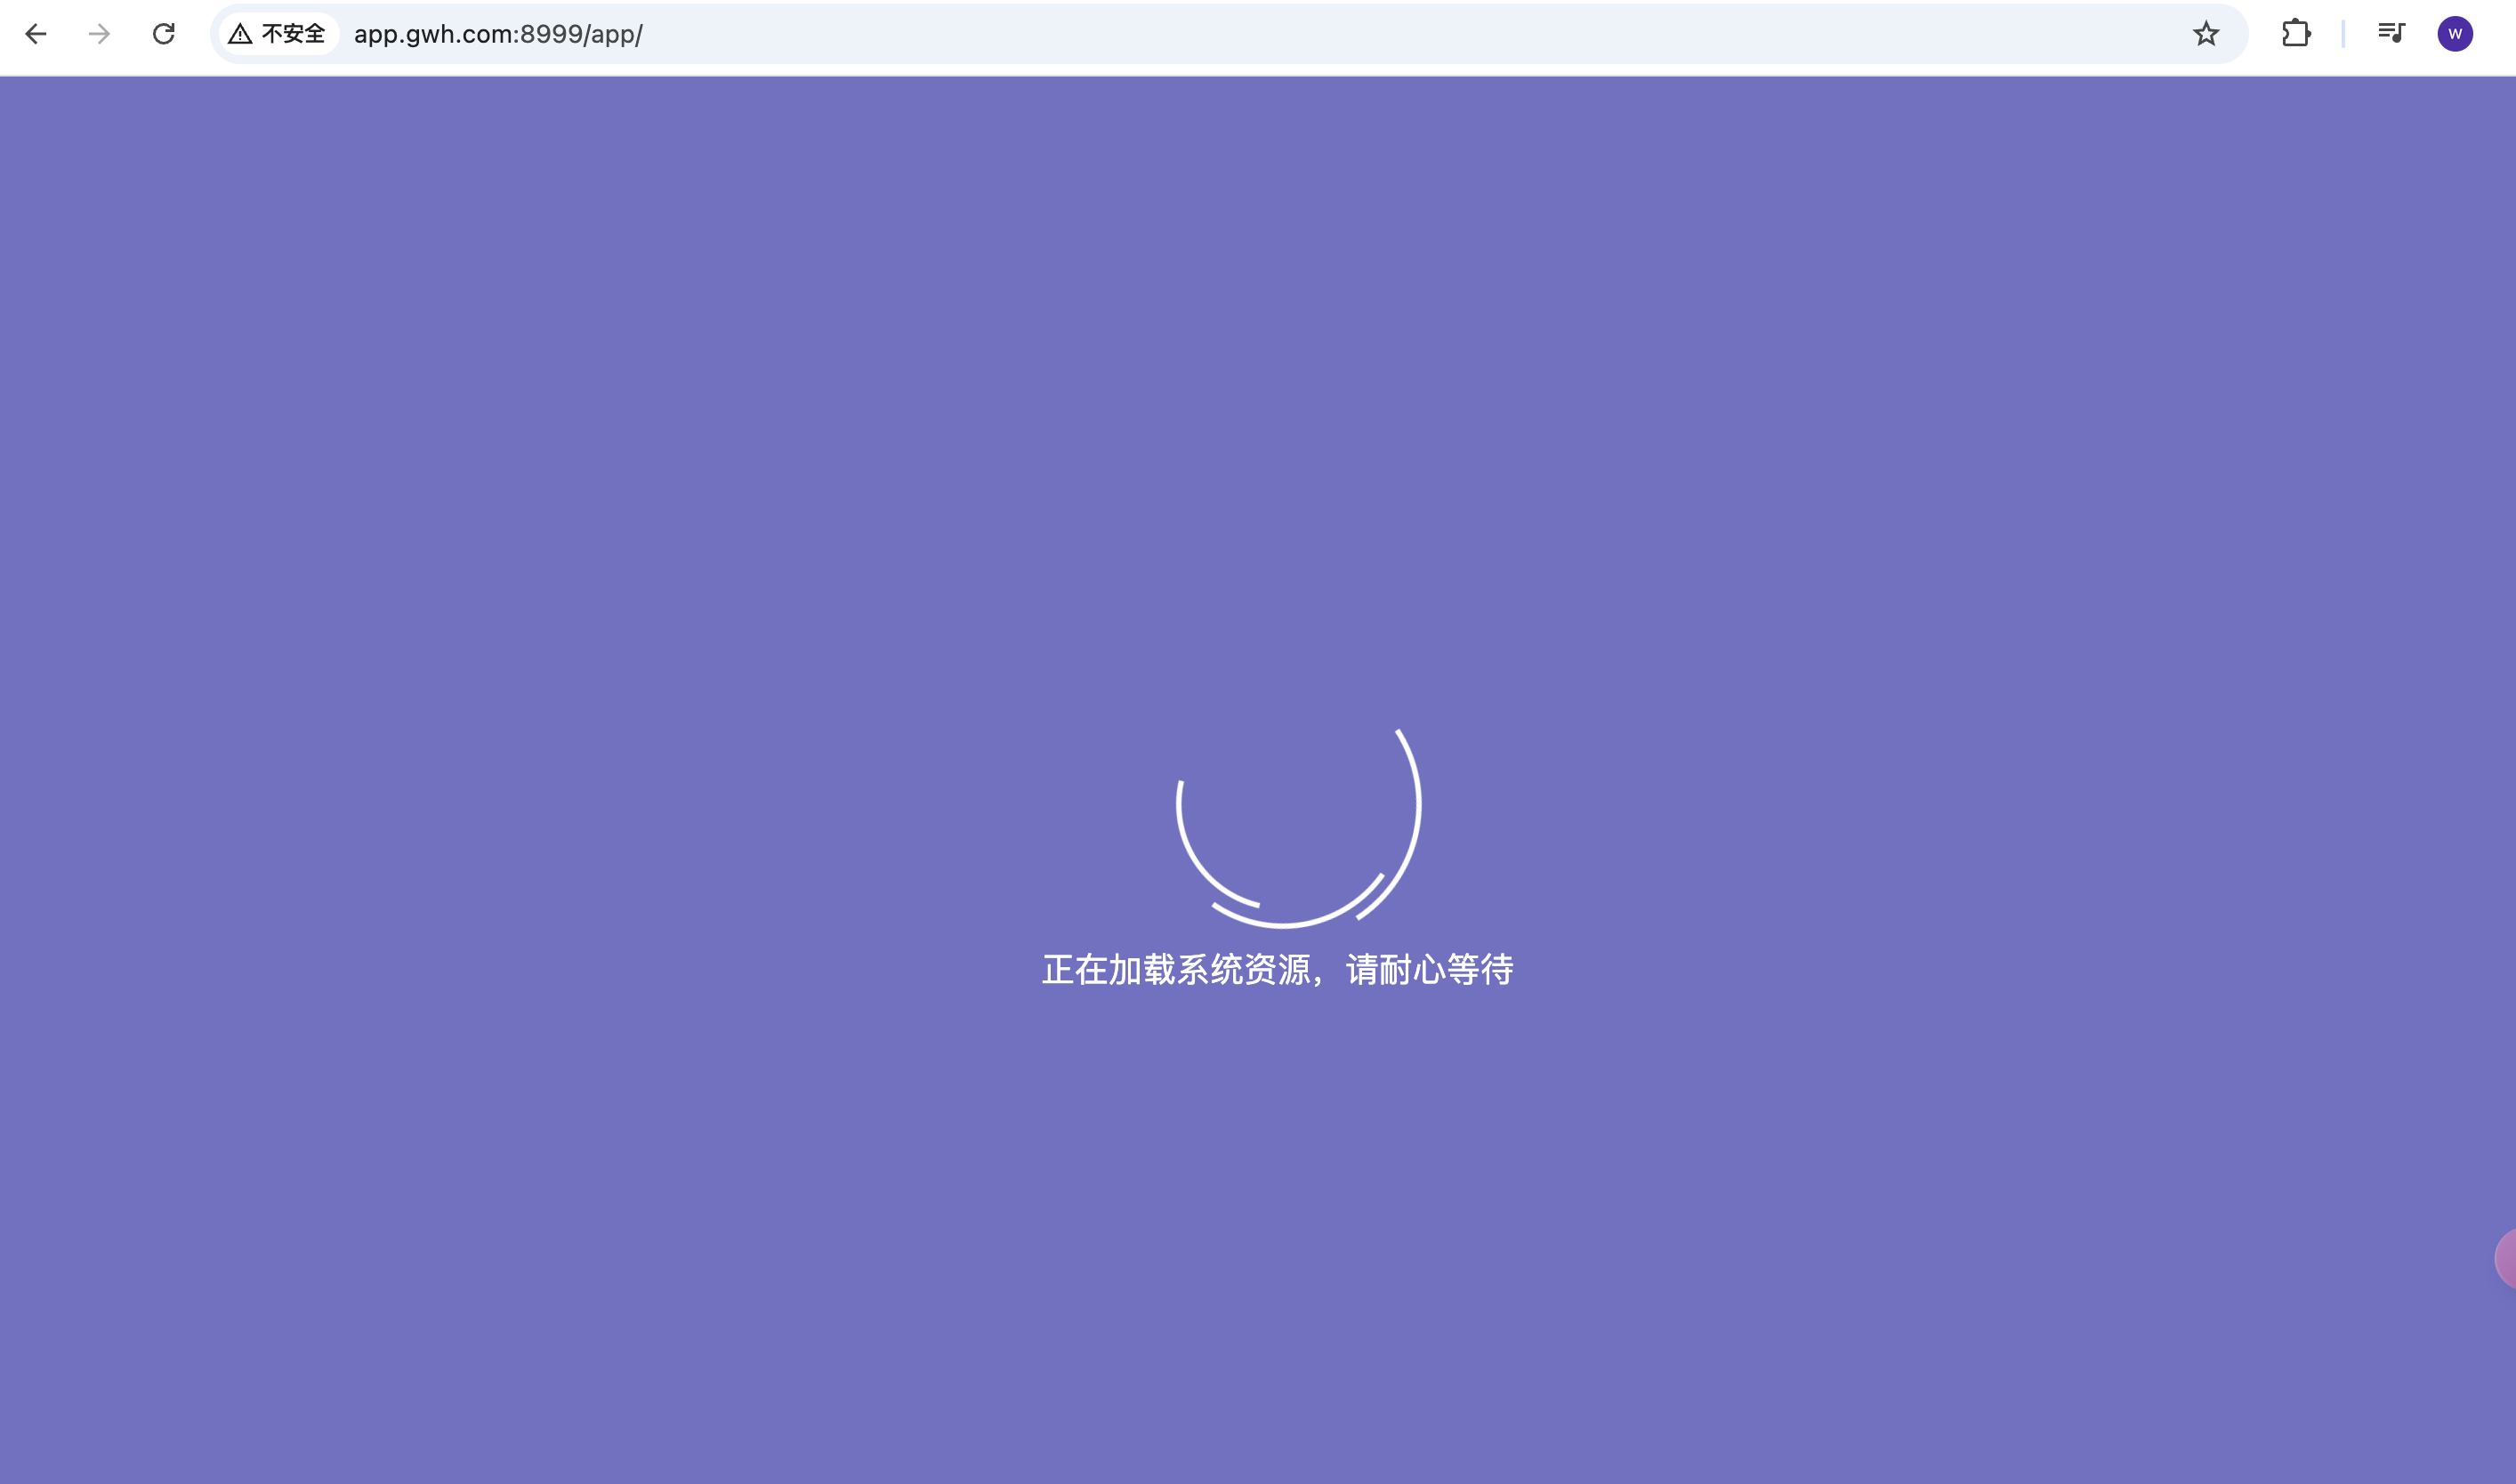Open the browser extensions puzzle icon
The width and height of the screenshot is (2516, 1484).
(x=2296, y=34)
